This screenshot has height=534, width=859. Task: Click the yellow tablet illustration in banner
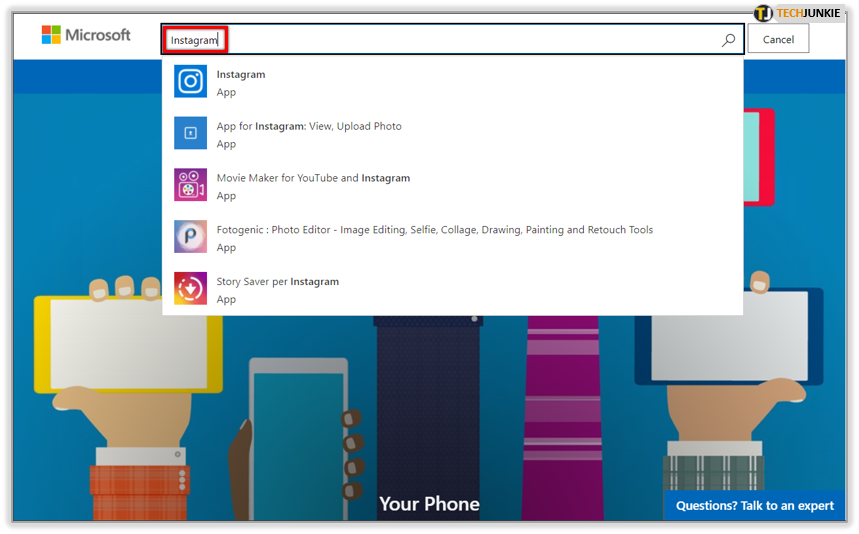pyautogui.click(x=100, y=343)
